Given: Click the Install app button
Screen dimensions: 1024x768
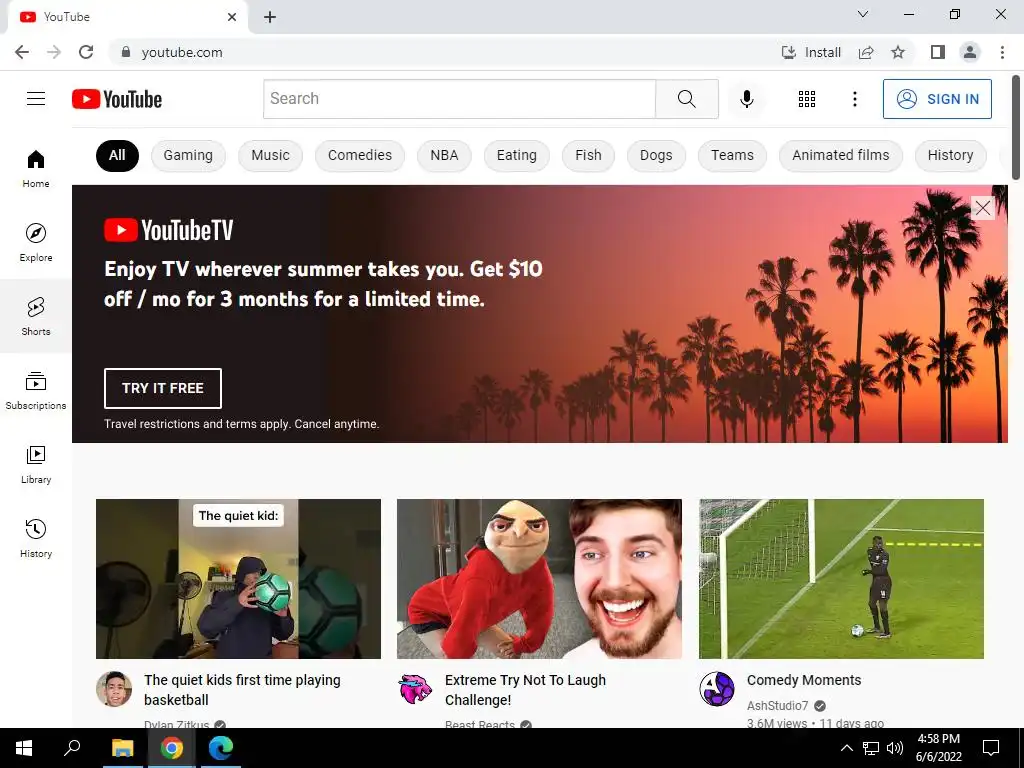Looking at the screenshot, I should tap(810, 52).
